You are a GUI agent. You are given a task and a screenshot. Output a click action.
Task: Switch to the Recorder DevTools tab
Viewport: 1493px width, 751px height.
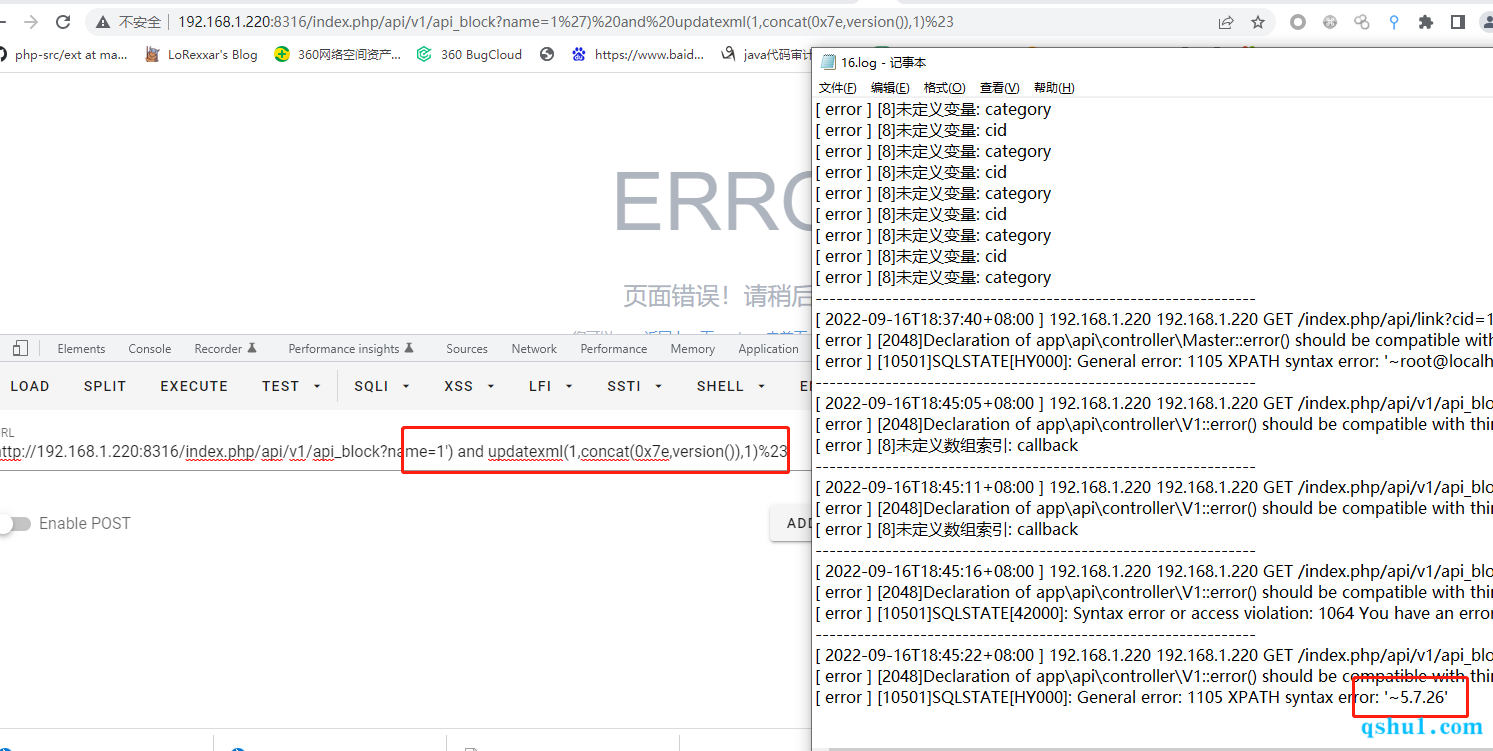tap(225, 349)
